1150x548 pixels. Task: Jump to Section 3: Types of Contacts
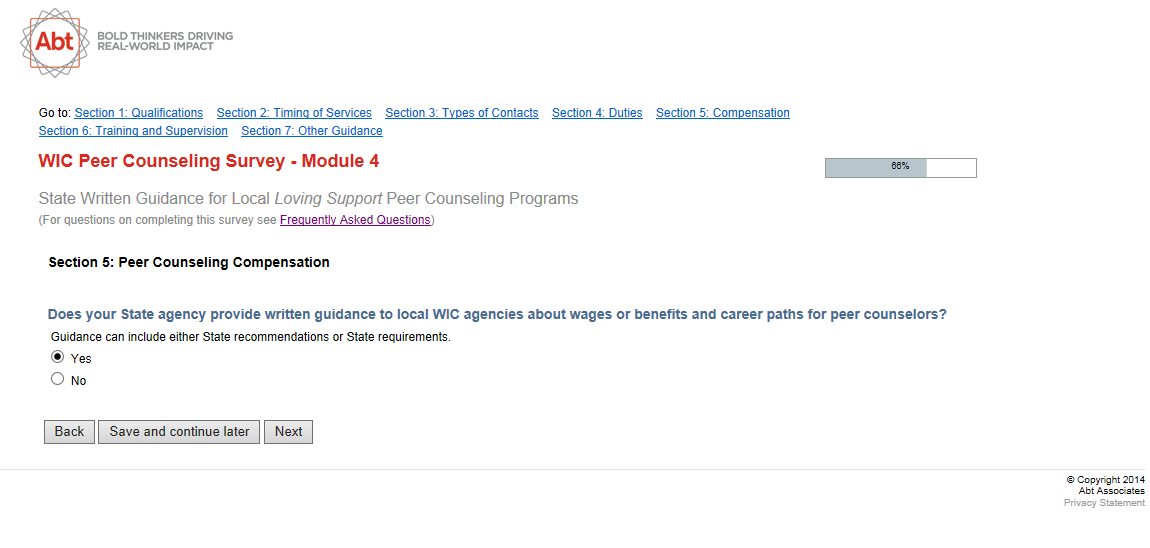click(x=461, y=113)
